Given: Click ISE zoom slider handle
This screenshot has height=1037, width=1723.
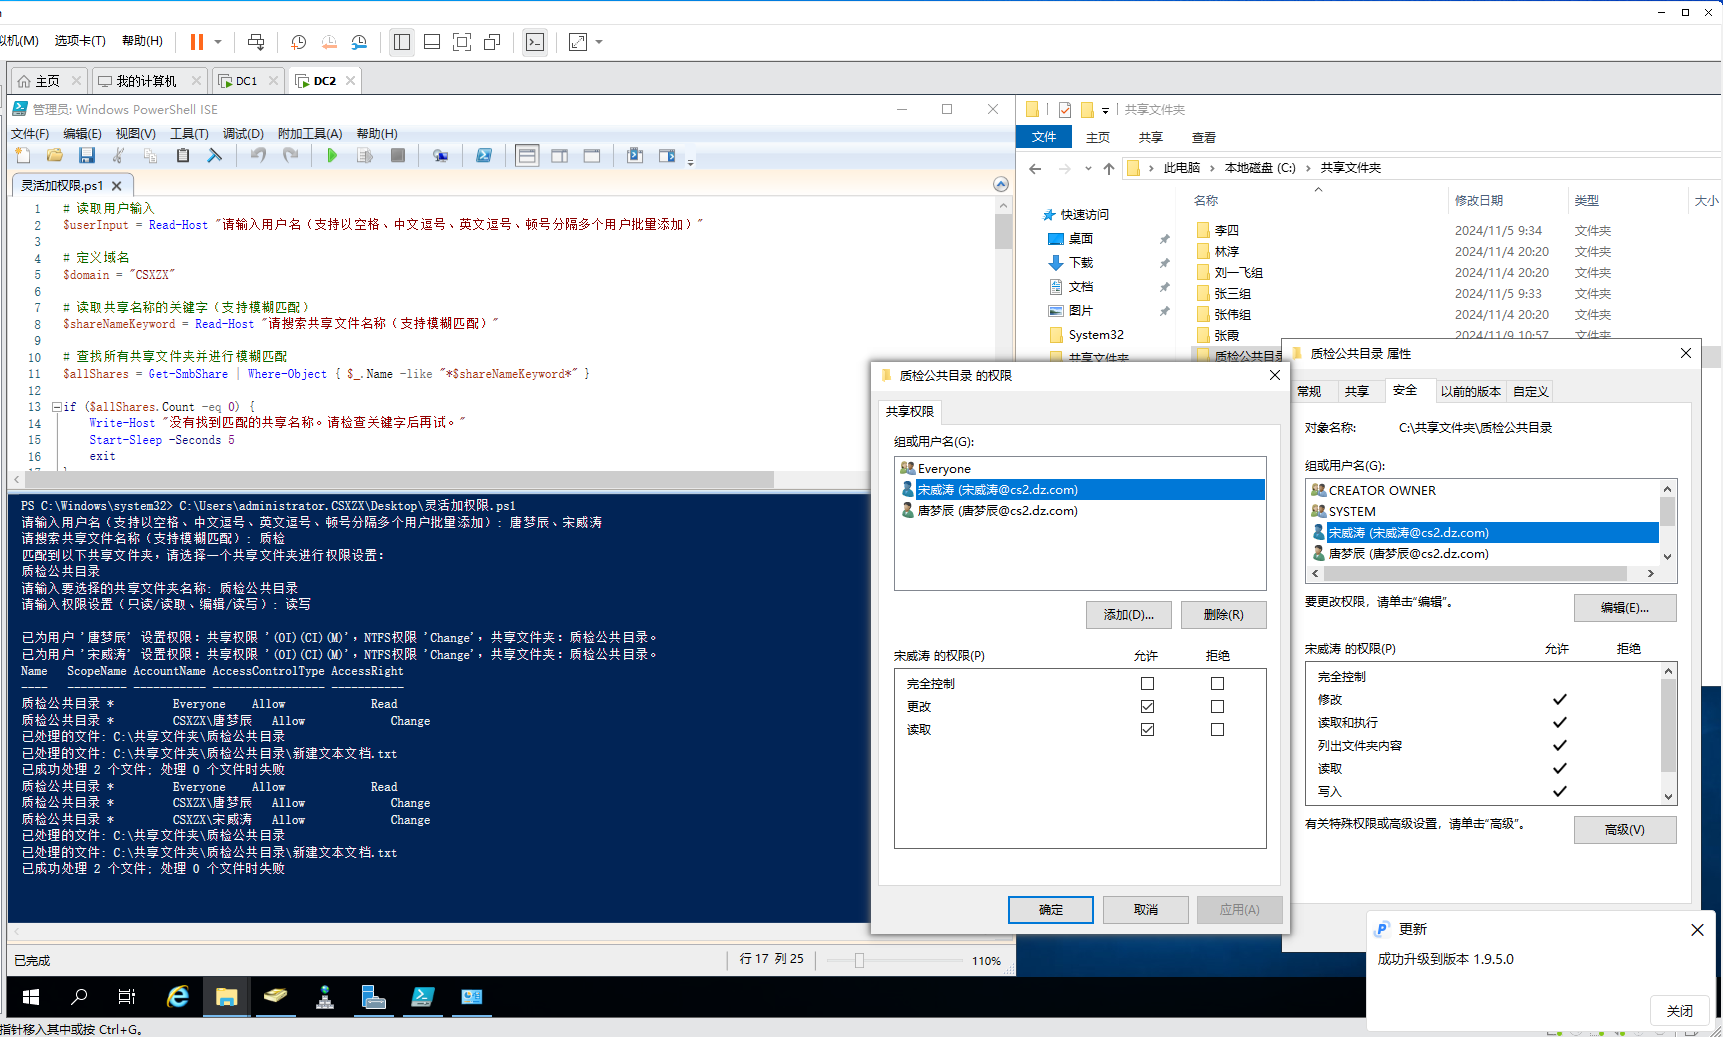Looking at the screenshot, I should (859, 961).
